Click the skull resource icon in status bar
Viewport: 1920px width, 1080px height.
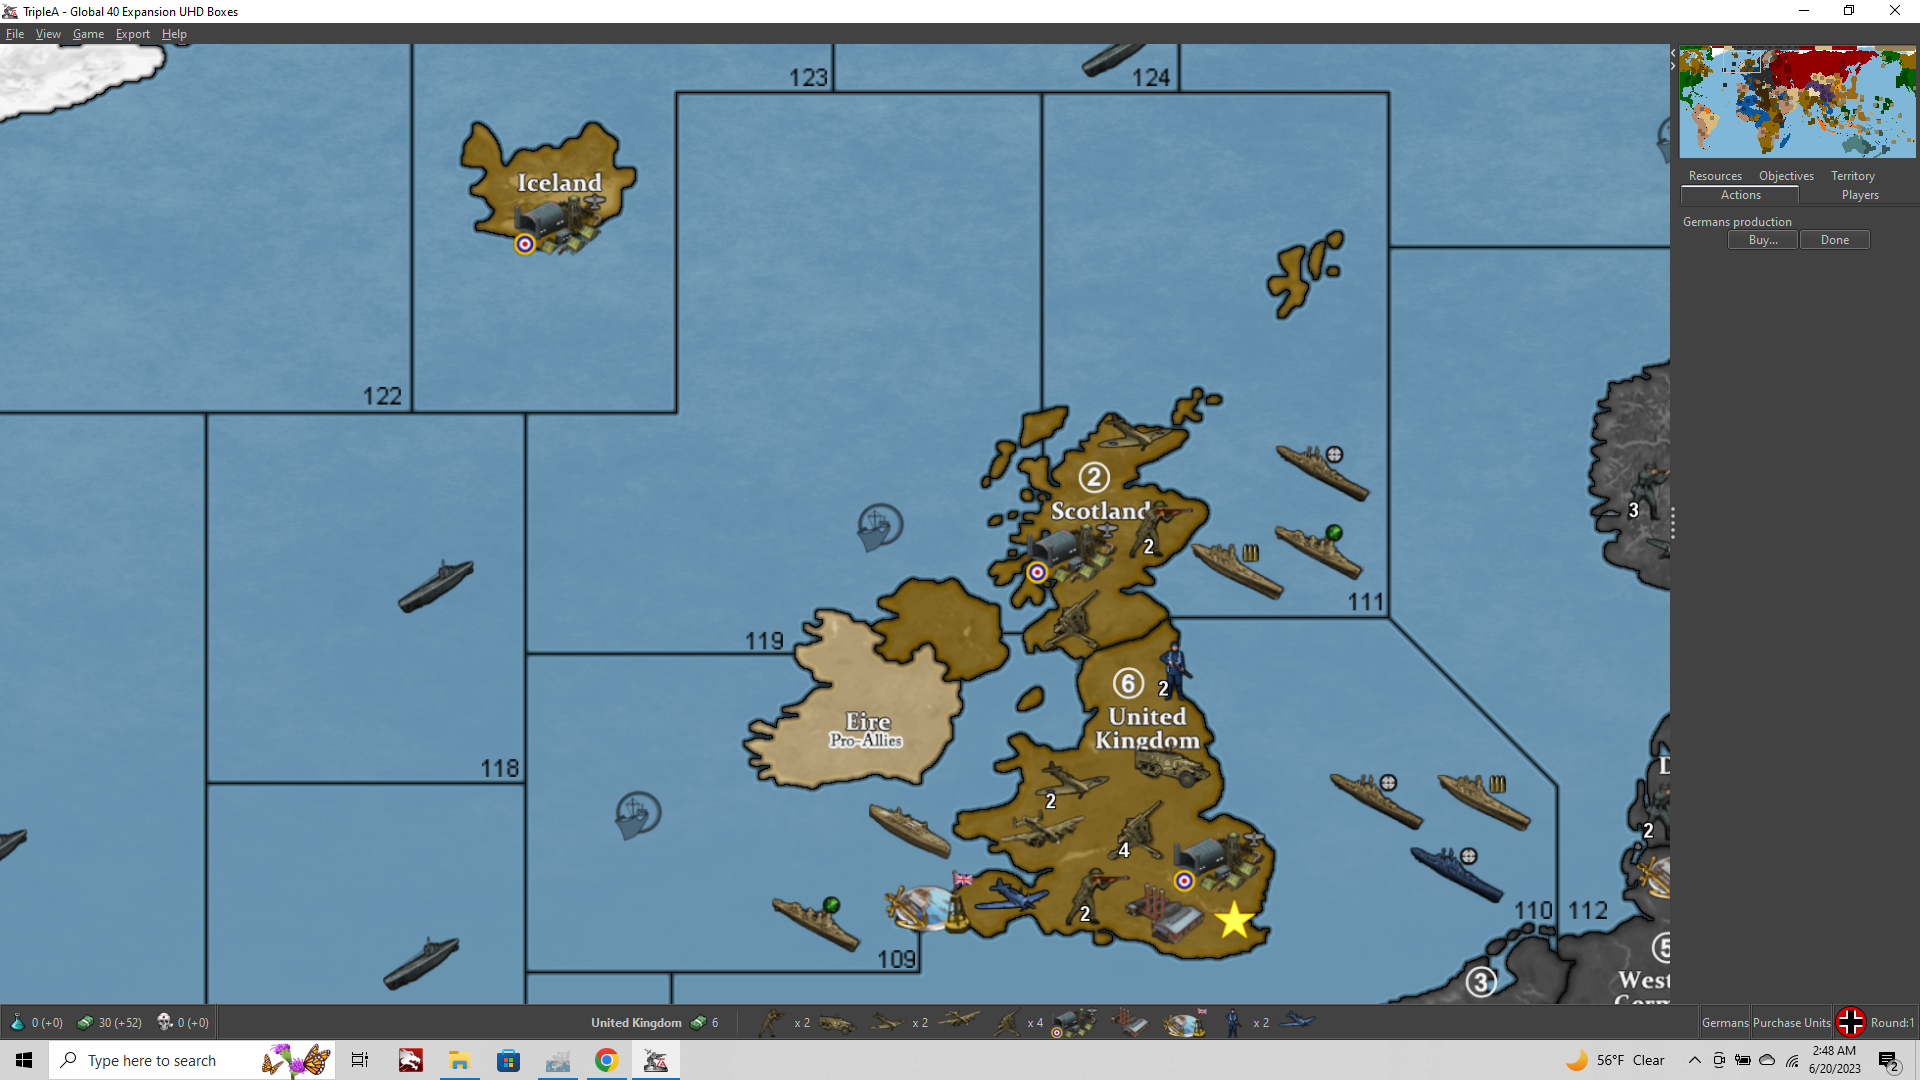point(165,1022)
